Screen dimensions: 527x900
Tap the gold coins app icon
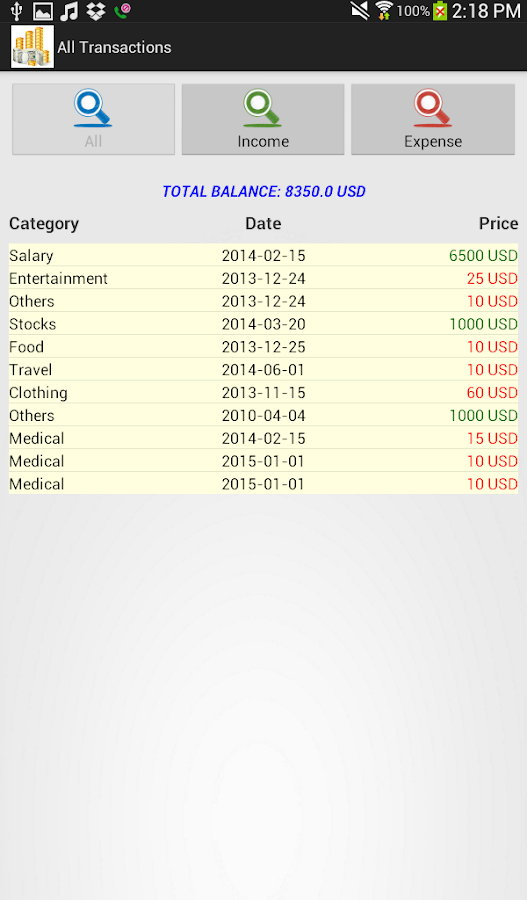pyautogui.click(x=32, y=46)
